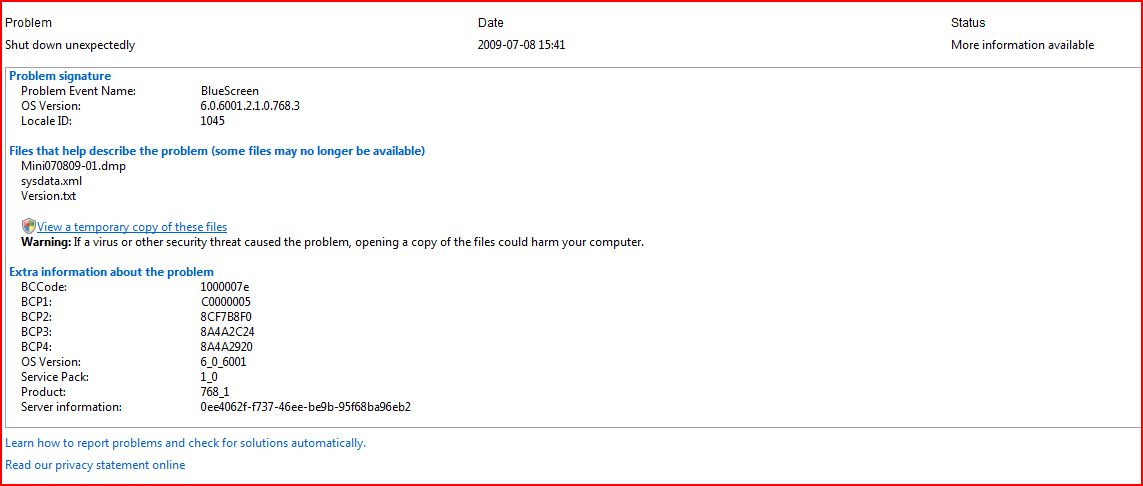Click the 'Extra information about the problem' heading
Screen dimensions: 1143x486
(x=111, y=272)
